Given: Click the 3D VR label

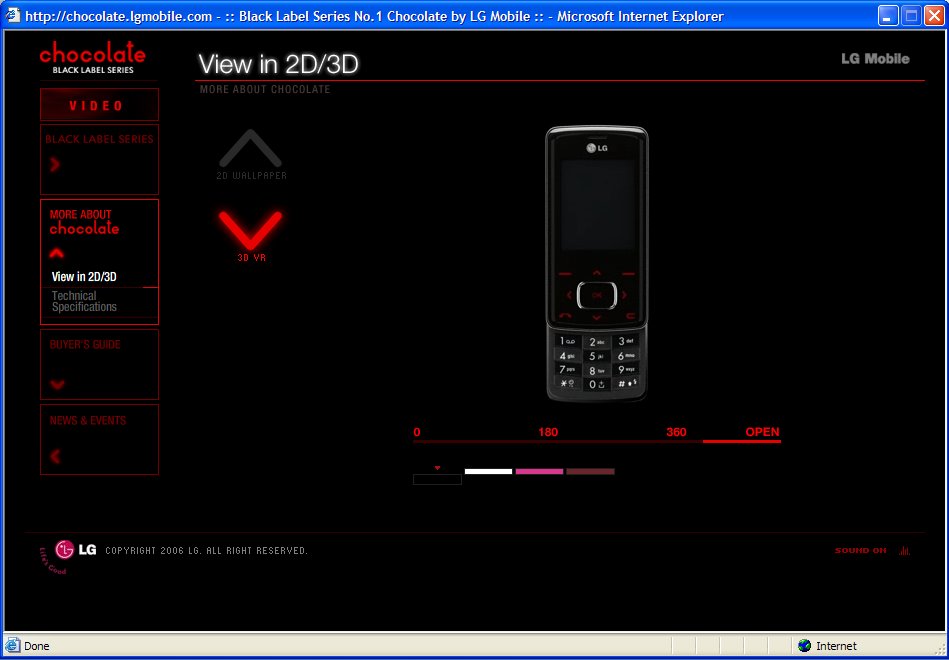Looking at the screenshot, I should click(x=252, y=258).
